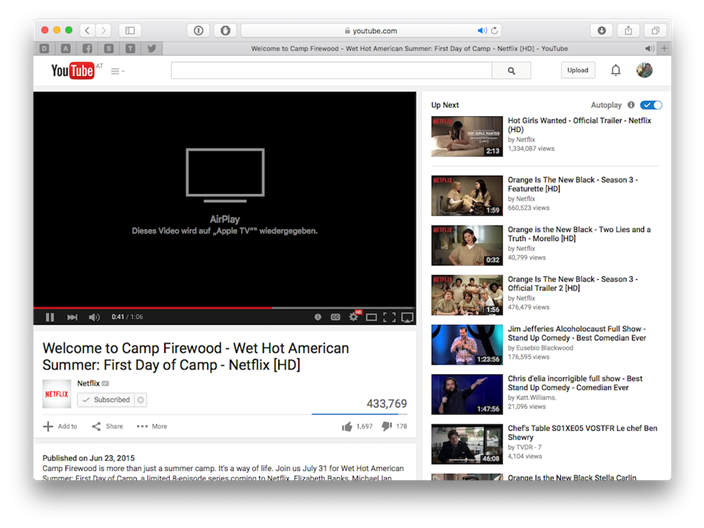Image resolution: width=704 pixels, height=528 pixels.
Task: Open the 1Password extension icon
Action: point(198,31)
